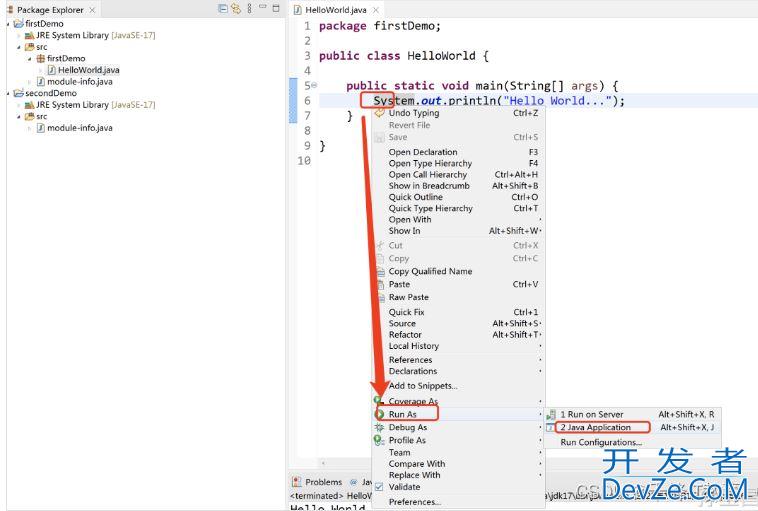Collapse the secondDemo project node

pos(8,93)
